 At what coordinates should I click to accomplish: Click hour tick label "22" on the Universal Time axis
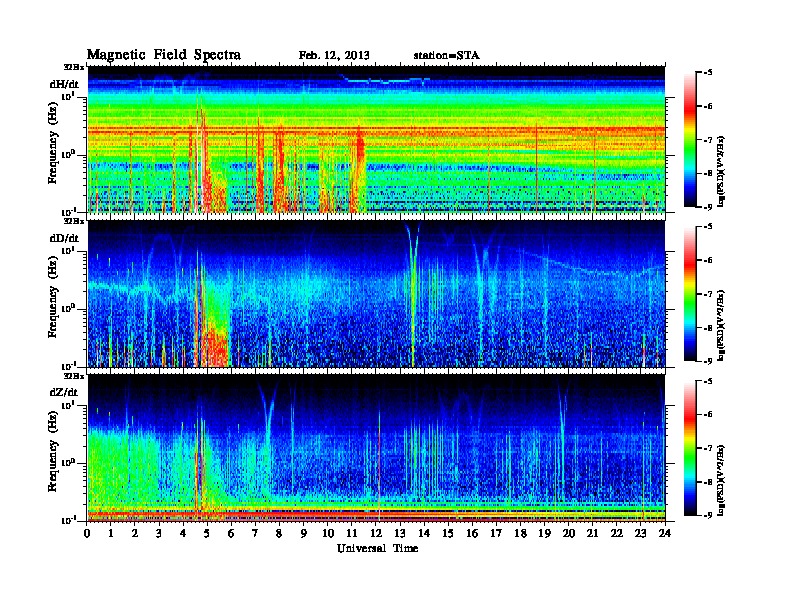(x=617, y=533)
